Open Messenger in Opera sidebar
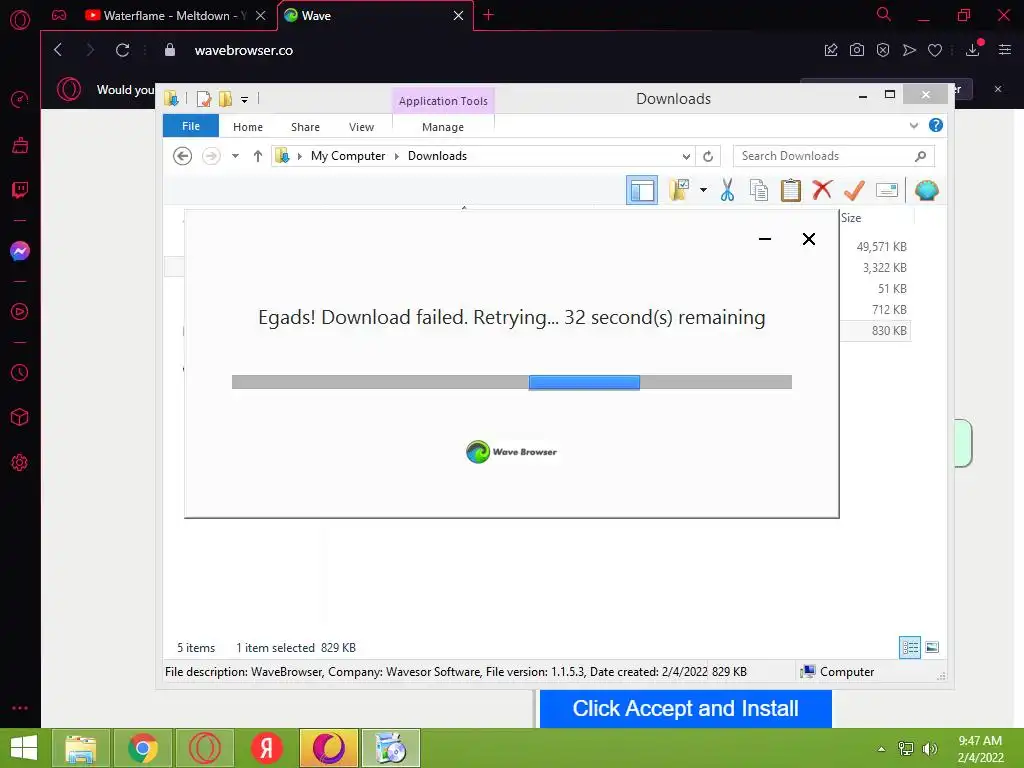The image size is (1024, 768). click(20, 251)
